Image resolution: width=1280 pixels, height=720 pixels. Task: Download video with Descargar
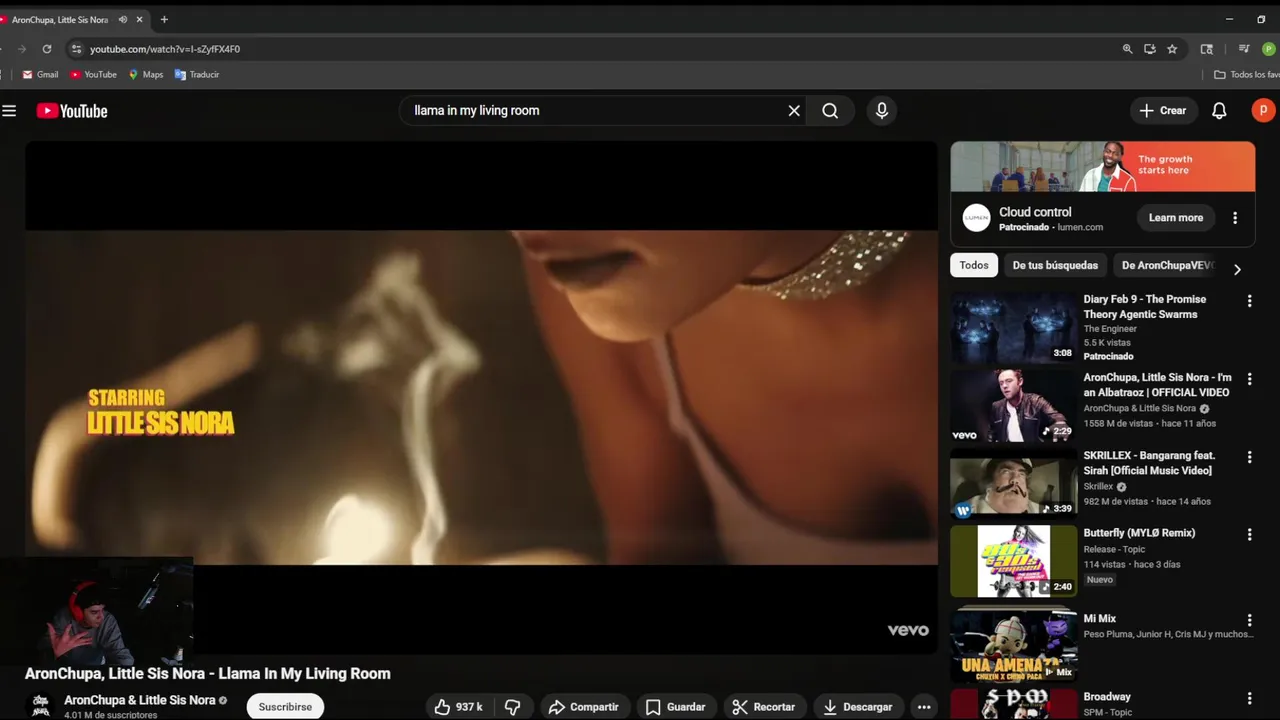tap(857, 707)
